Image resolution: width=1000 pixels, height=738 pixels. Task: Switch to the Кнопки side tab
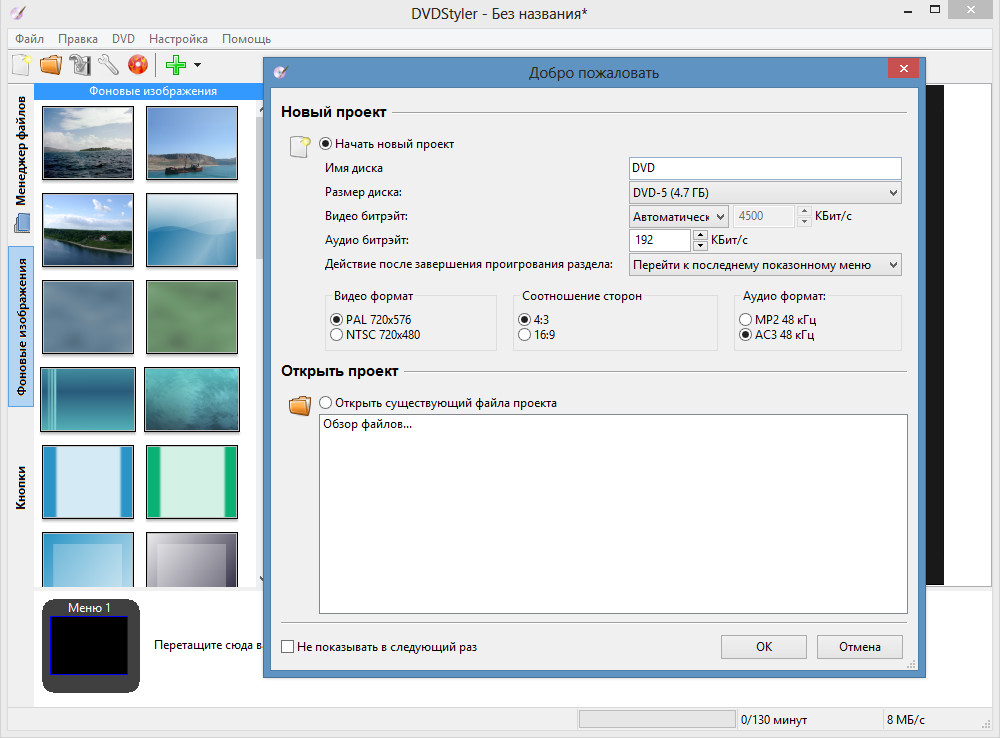point(21,487)
